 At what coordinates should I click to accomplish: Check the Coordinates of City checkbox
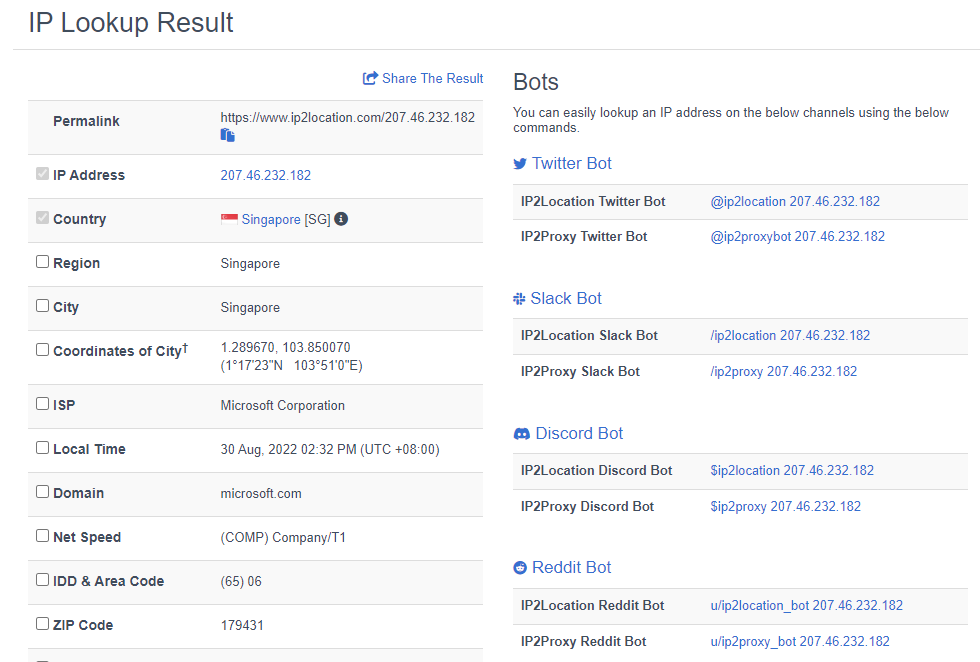pos(42,349)
